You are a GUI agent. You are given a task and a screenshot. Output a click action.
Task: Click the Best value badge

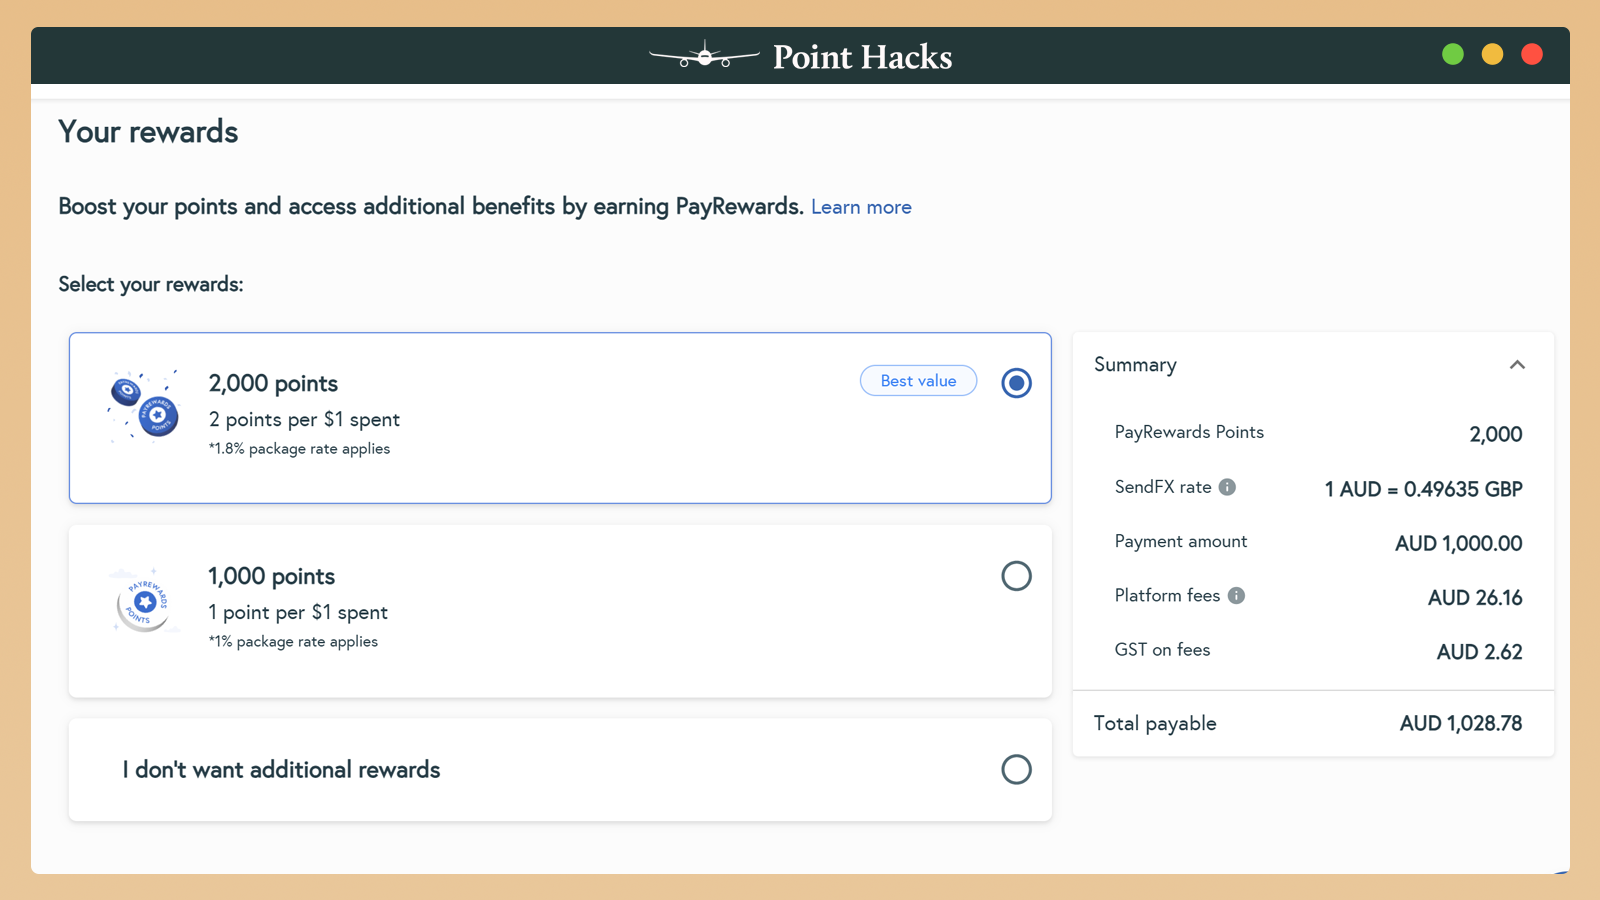[918, 381]
